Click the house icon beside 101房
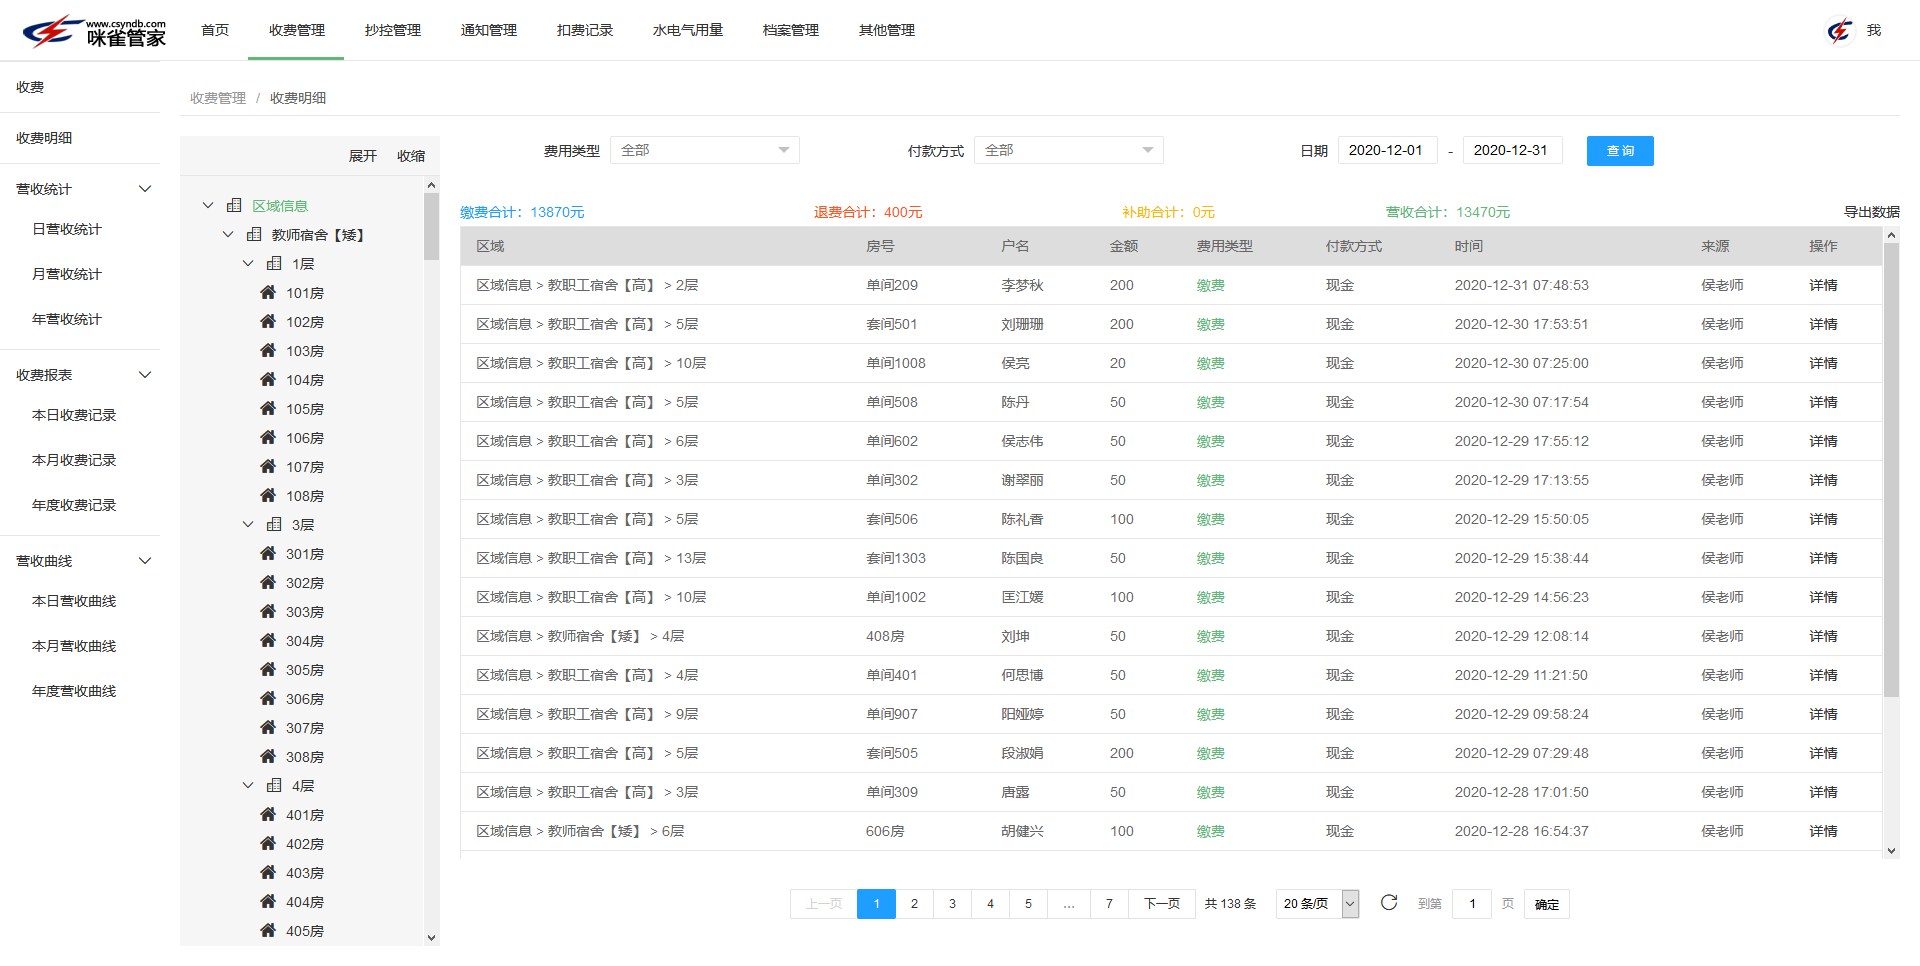The width and height of the screenshot is (1920, 966). 267,292
